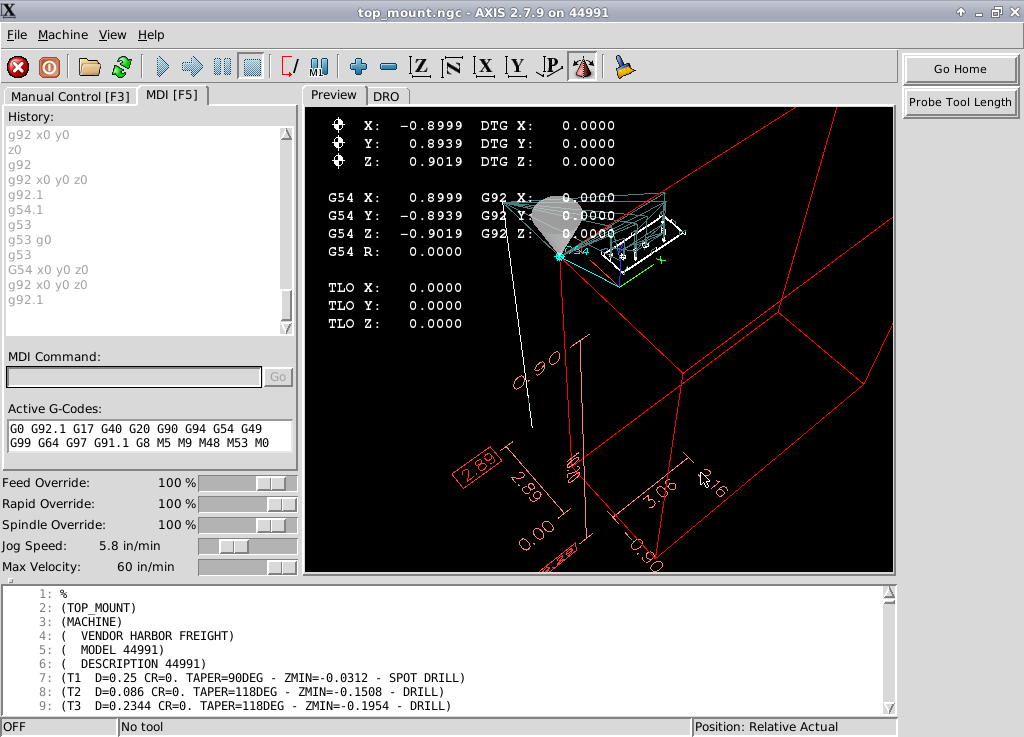
Task: Click the Active G-Codes display box
Action: 150,435
